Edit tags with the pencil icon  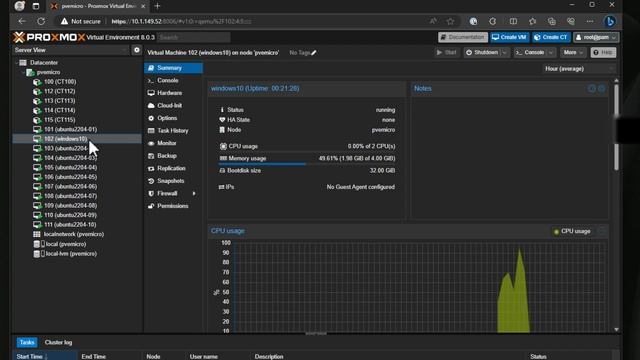click(313, 53)
